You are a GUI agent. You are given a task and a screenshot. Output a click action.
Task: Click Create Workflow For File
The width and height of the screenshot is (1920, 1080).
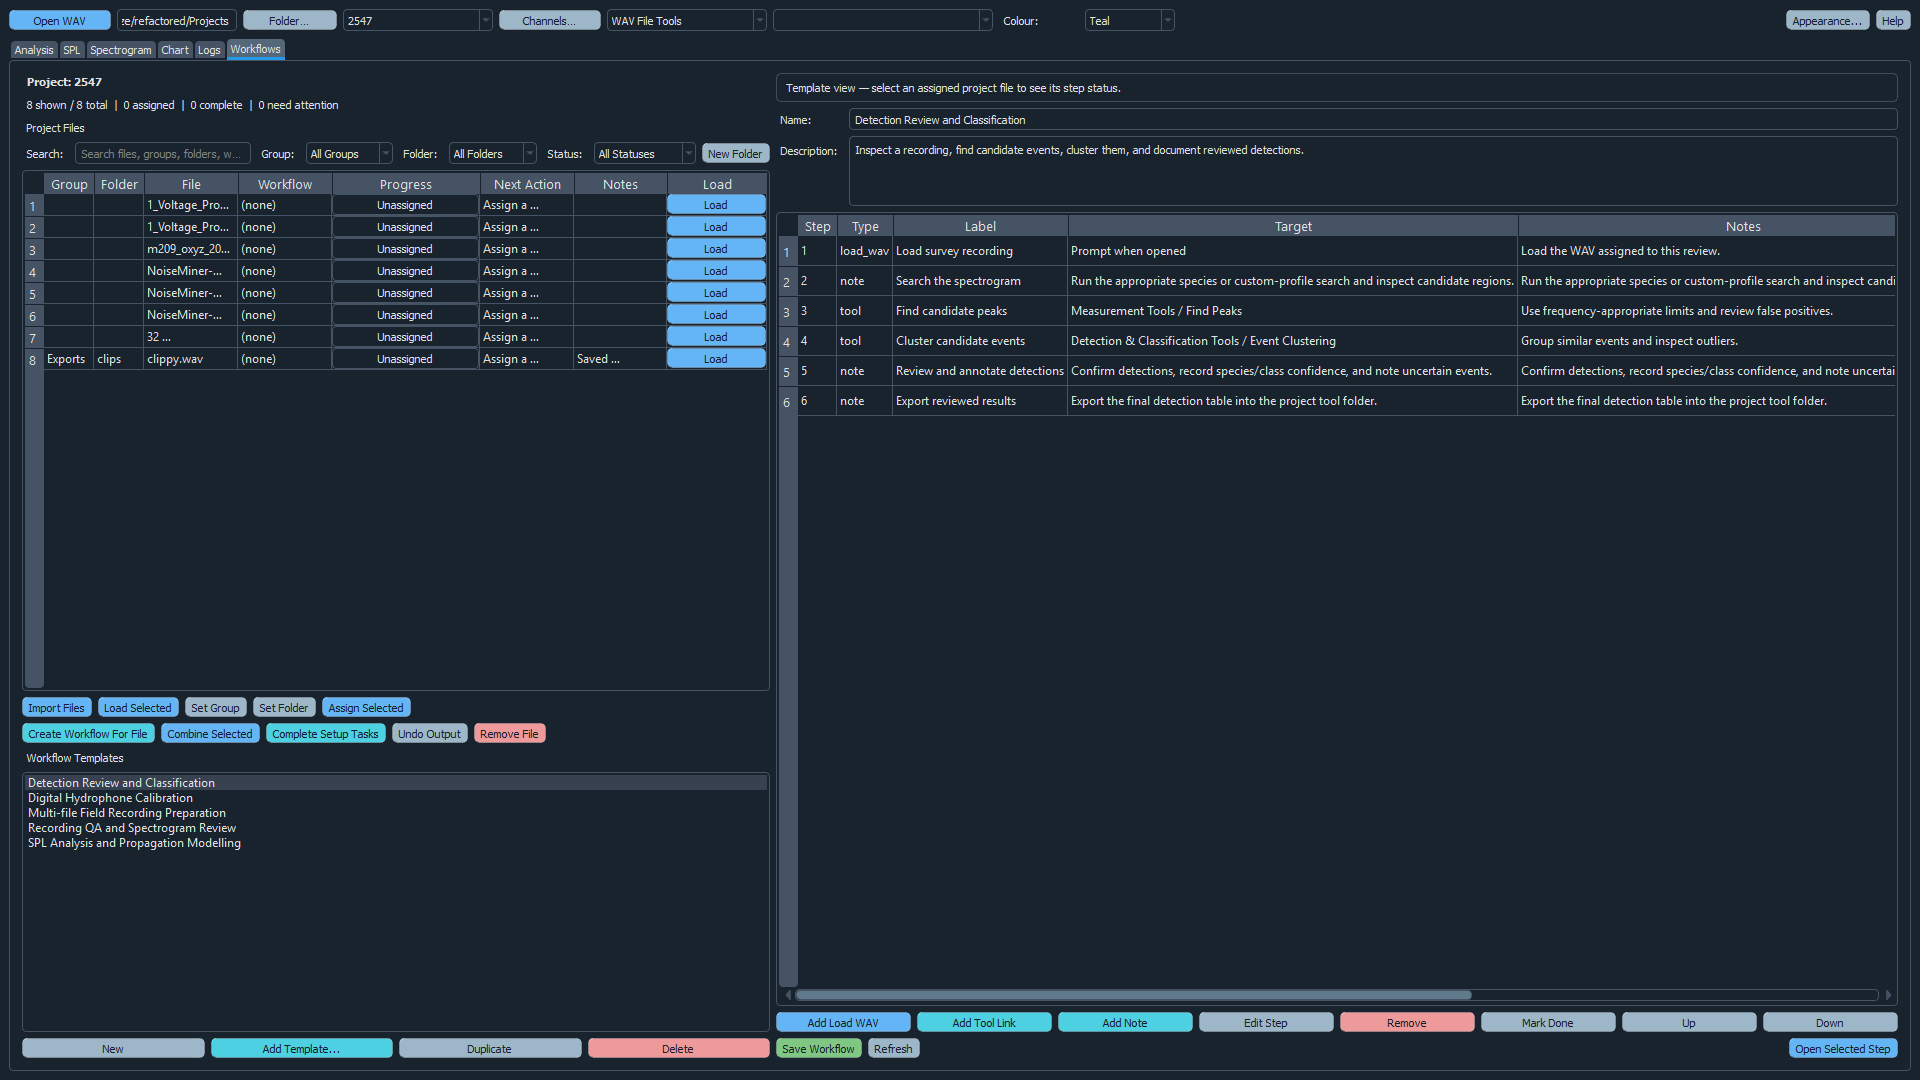pos(88,734)
